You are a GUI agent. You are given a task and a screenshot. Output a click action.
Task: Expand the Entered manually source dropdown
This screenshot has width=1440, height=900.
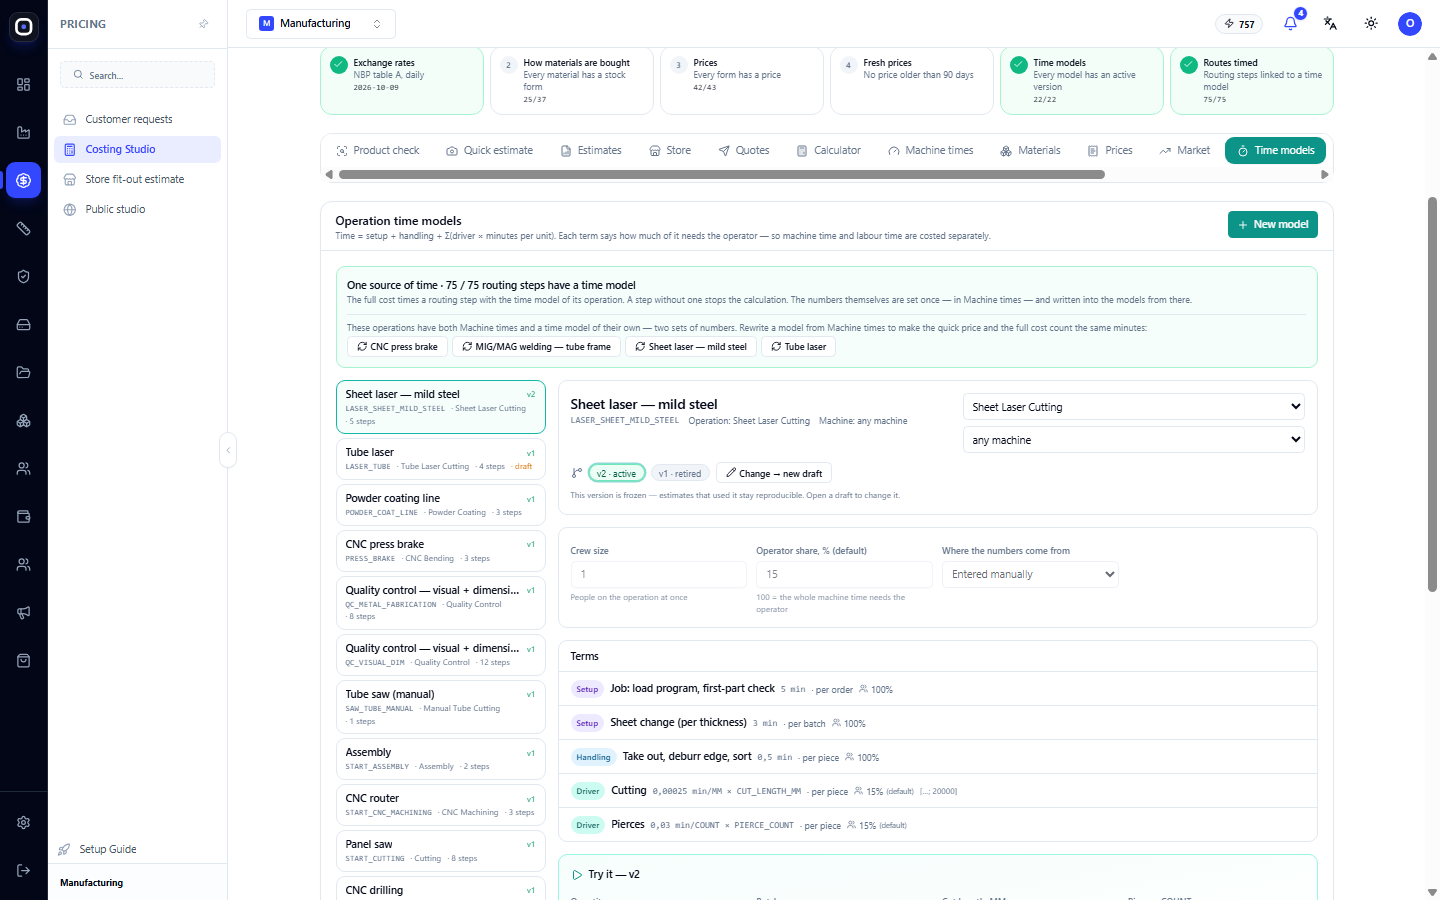click(x=1030, y=574)
